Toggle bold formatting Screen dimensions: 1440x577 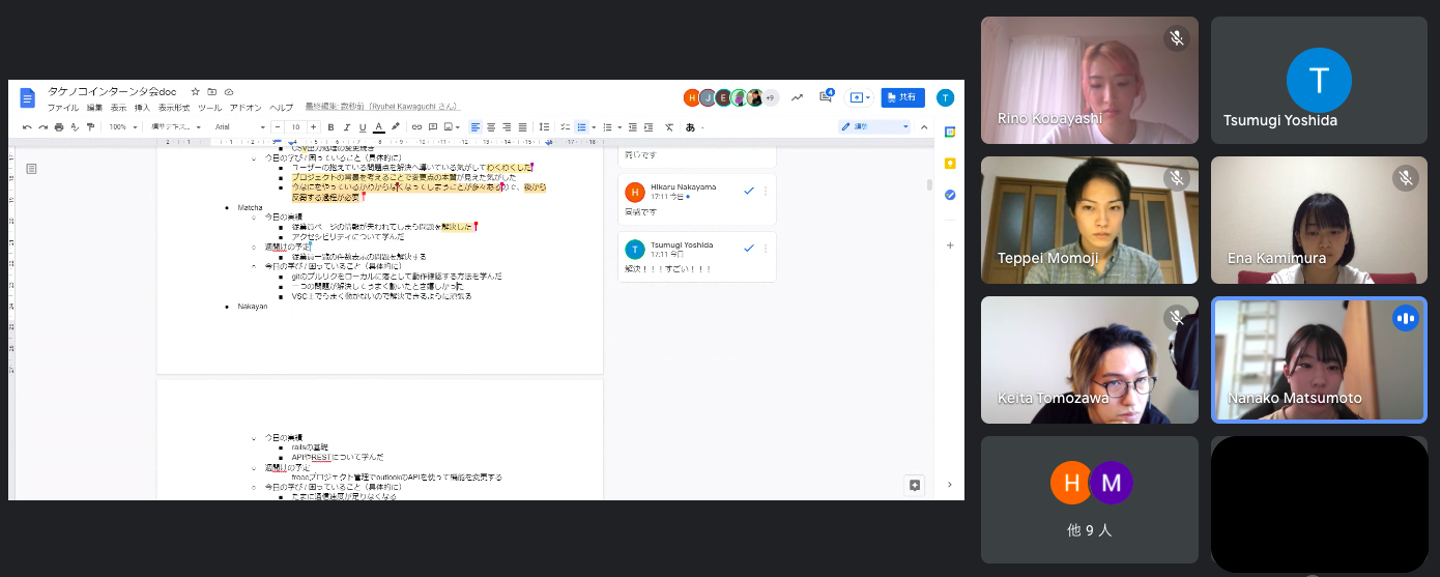tap(331, 127)
